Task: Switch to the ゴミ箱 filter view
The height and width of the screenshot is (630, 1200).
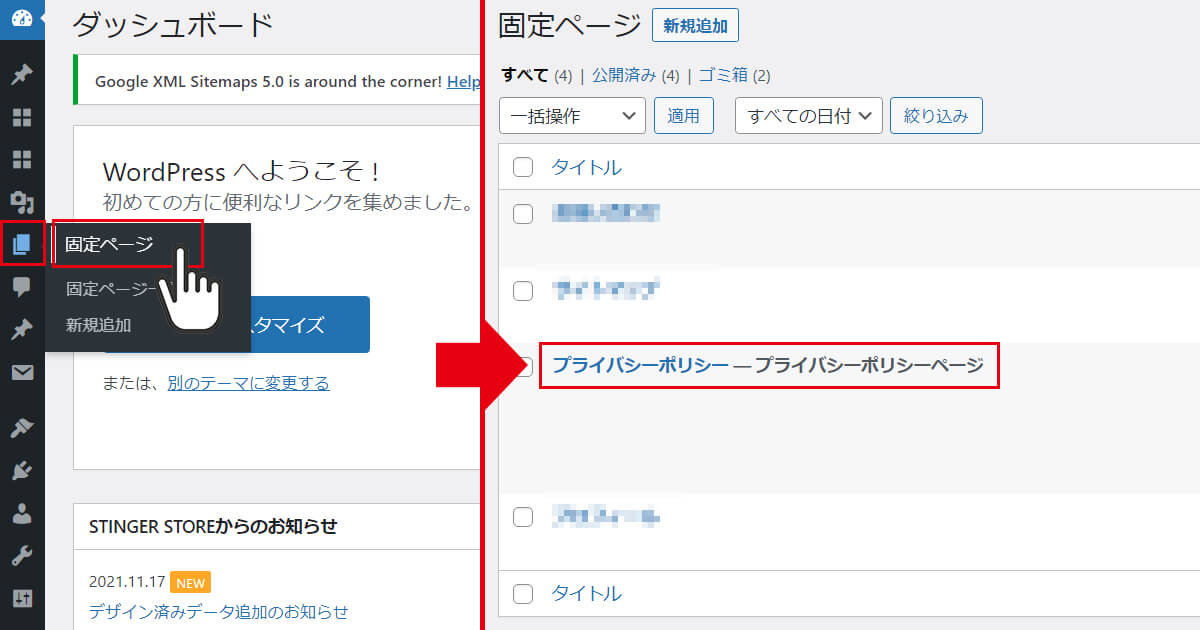Action: click(720, 75)
